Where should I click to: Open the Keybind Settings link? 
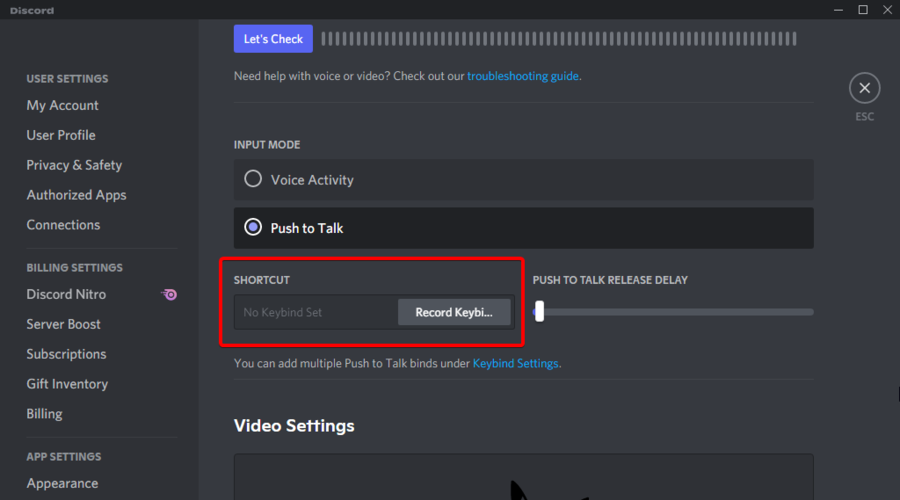point(515,363)
